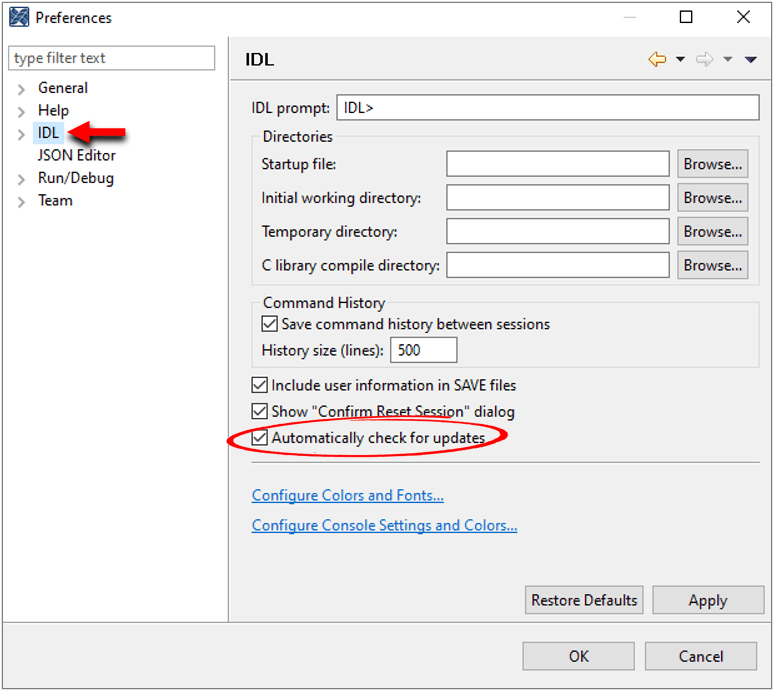Browse for the Temporary directory
This screenshot has height=695, width=778.
point(713,231)
